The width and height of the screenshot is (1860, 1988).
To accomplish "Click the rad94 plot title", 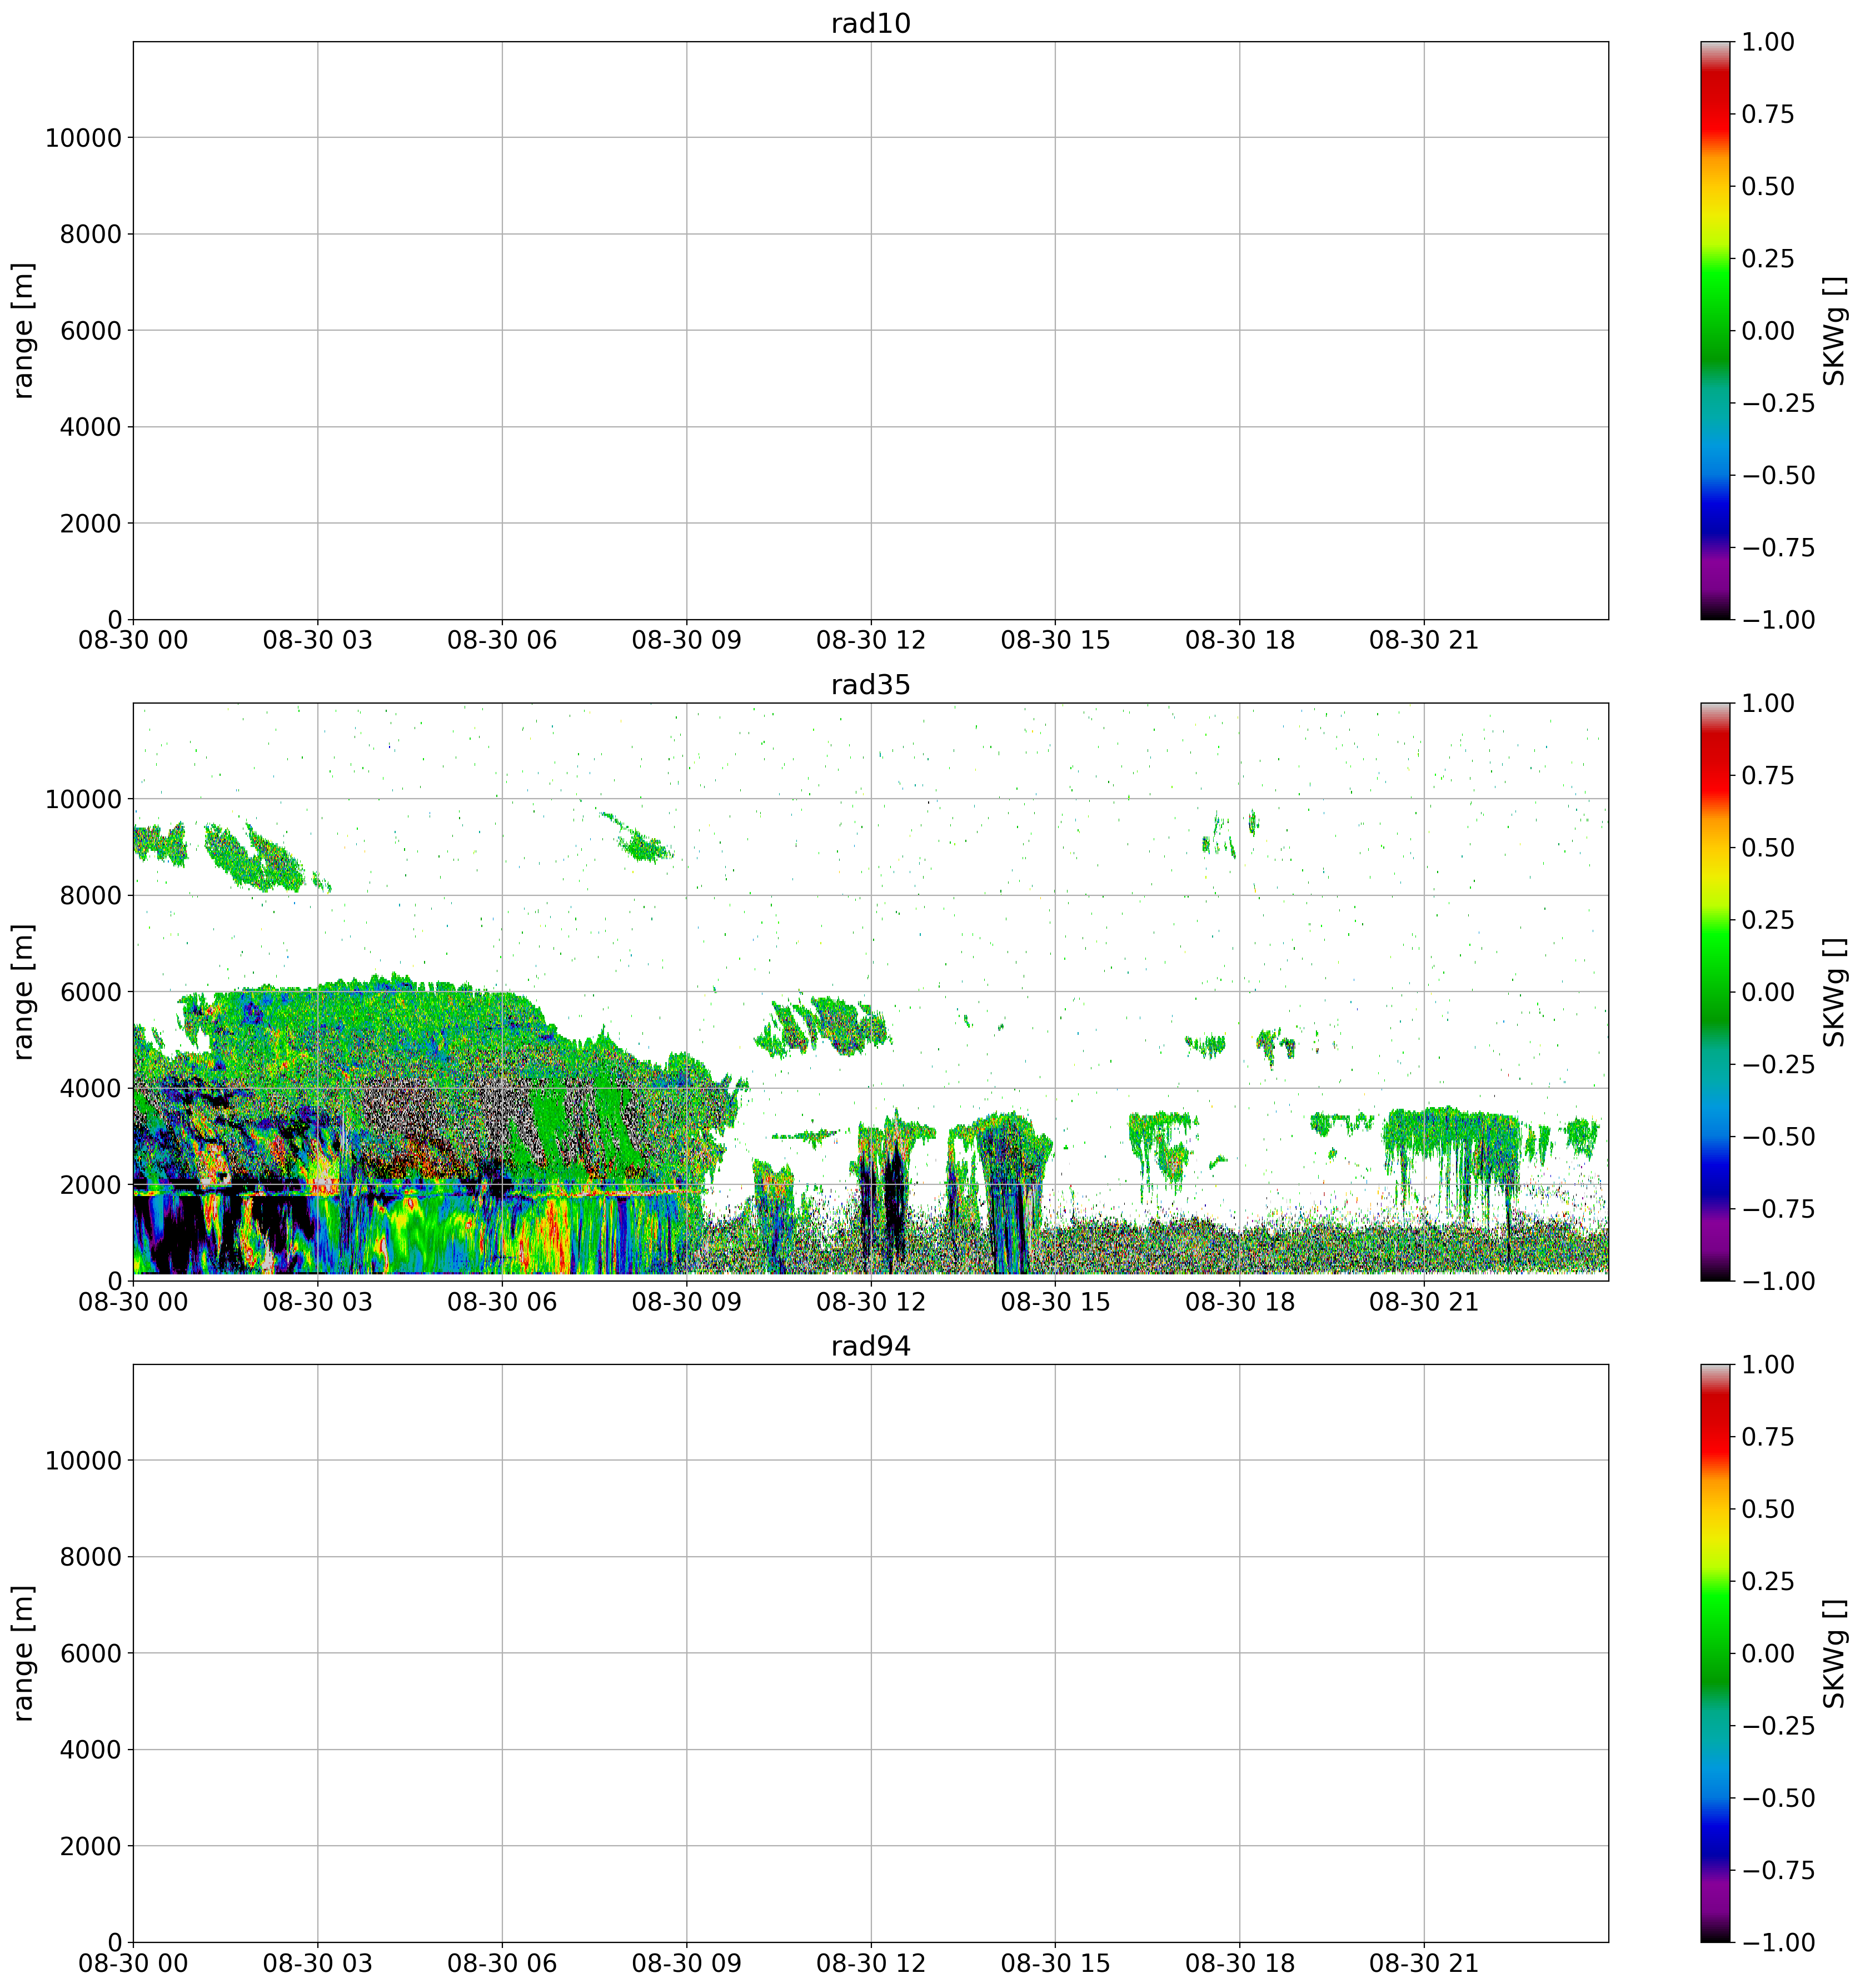I will coord(870,1346).
